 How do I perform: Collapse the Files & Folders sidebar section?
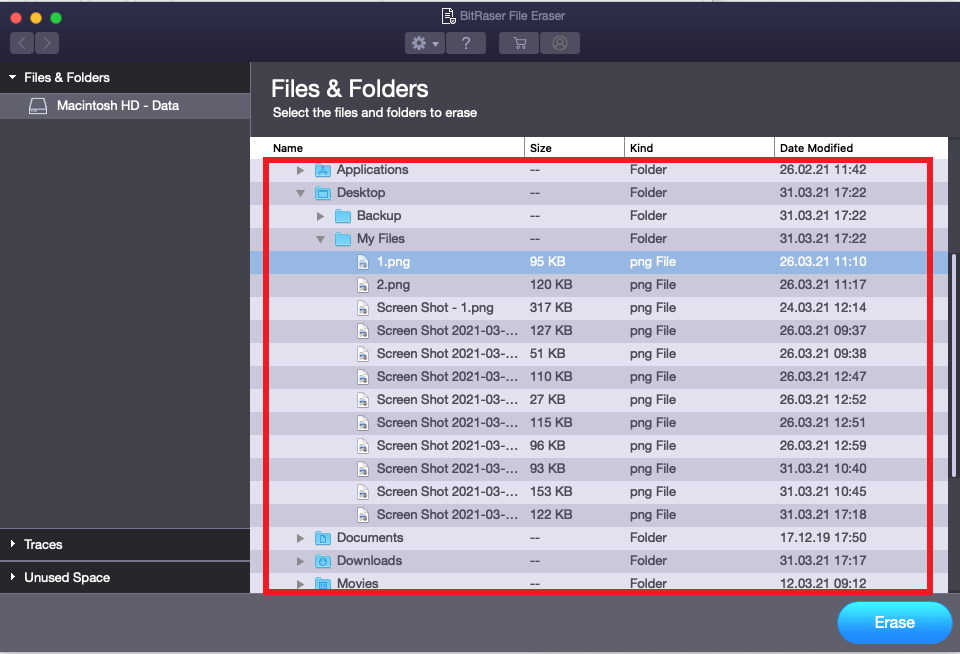[12, 77]
